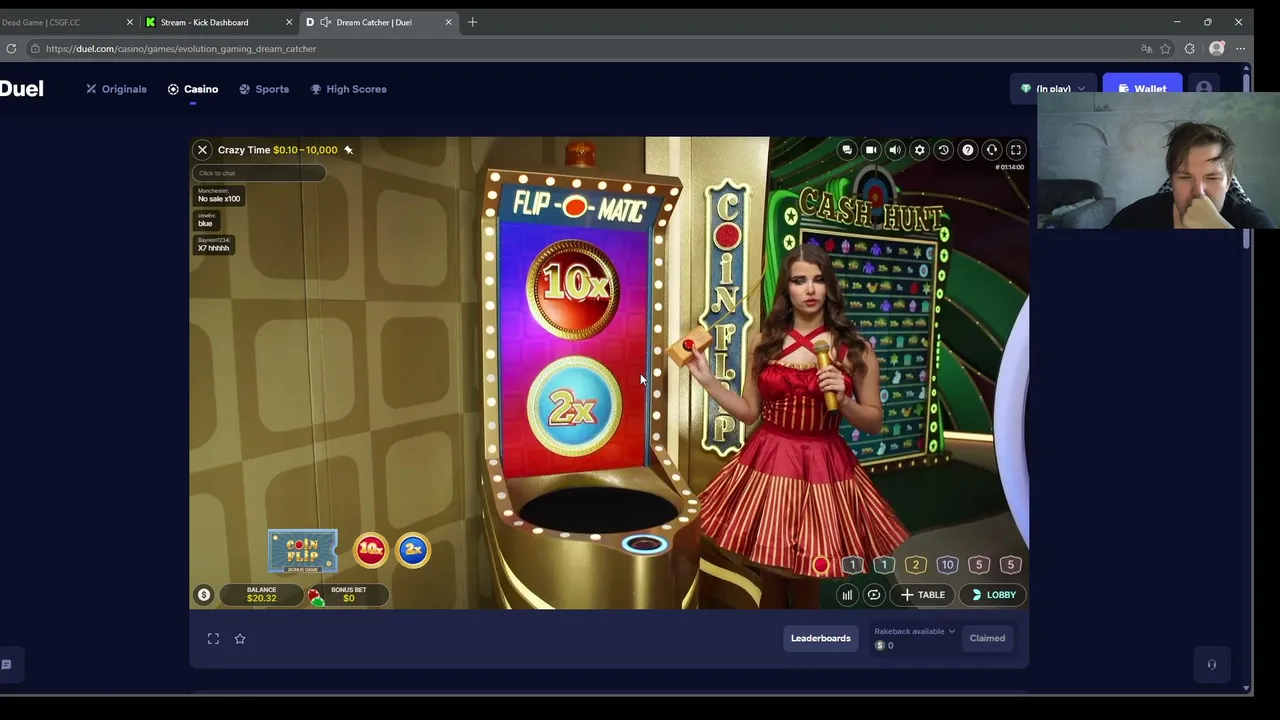Add another table with +TABLE

[x=922, y=595]
